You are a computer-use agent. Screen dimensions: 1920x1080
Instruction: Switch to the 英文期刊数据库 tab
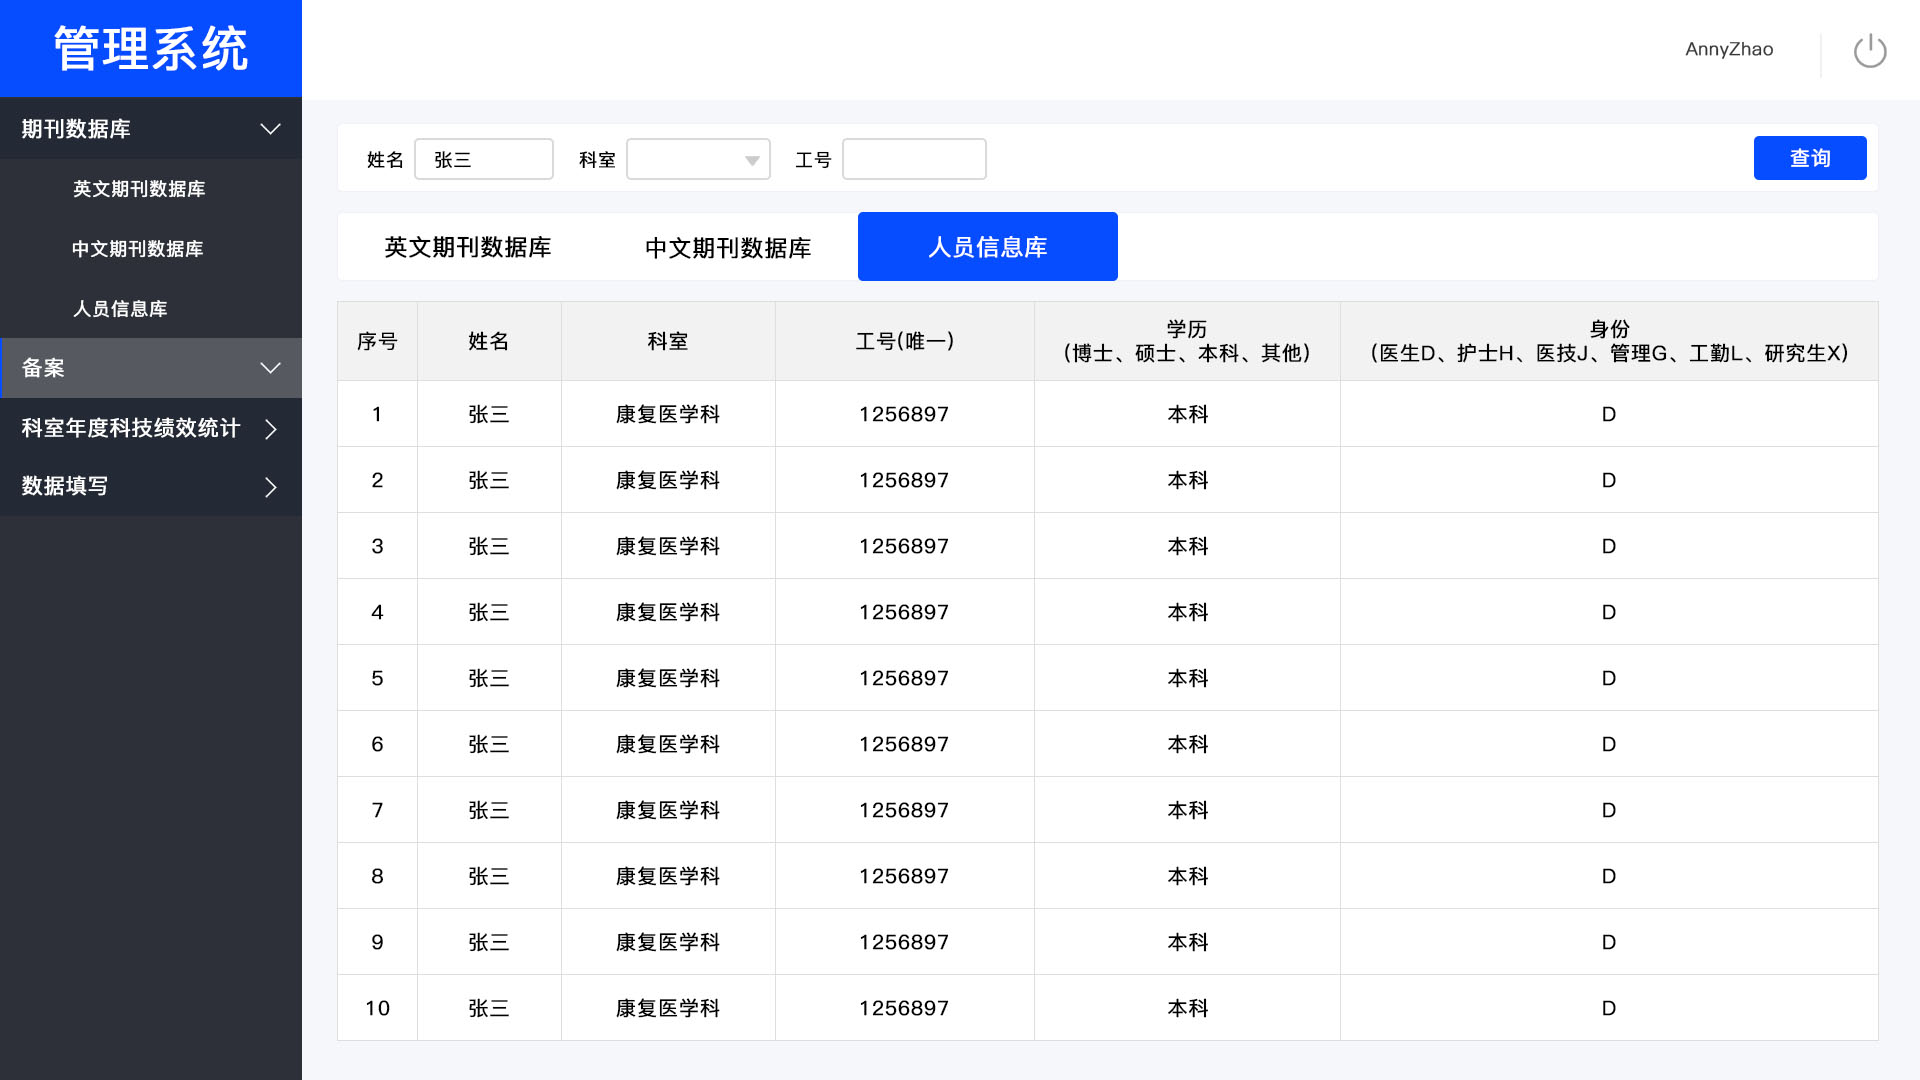468,247
